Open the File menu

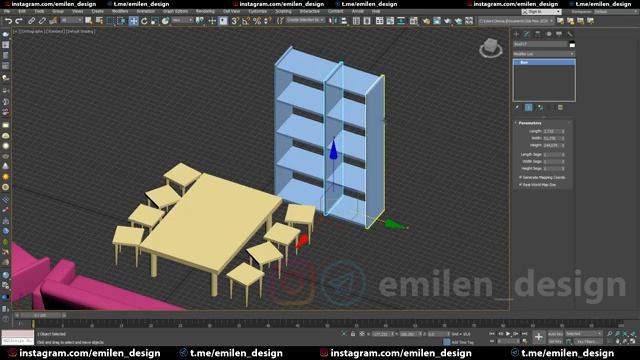pos(7,11)
